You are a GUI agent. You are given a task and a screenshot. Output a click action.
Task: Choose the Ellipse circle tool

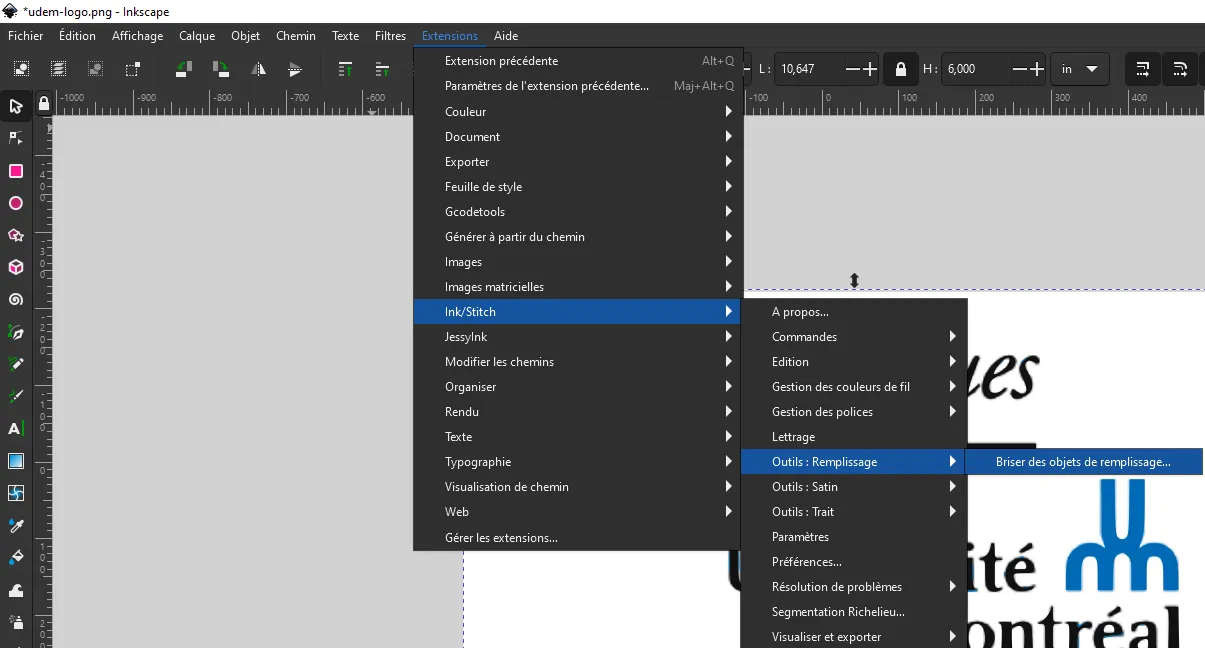tap(16, 203)
